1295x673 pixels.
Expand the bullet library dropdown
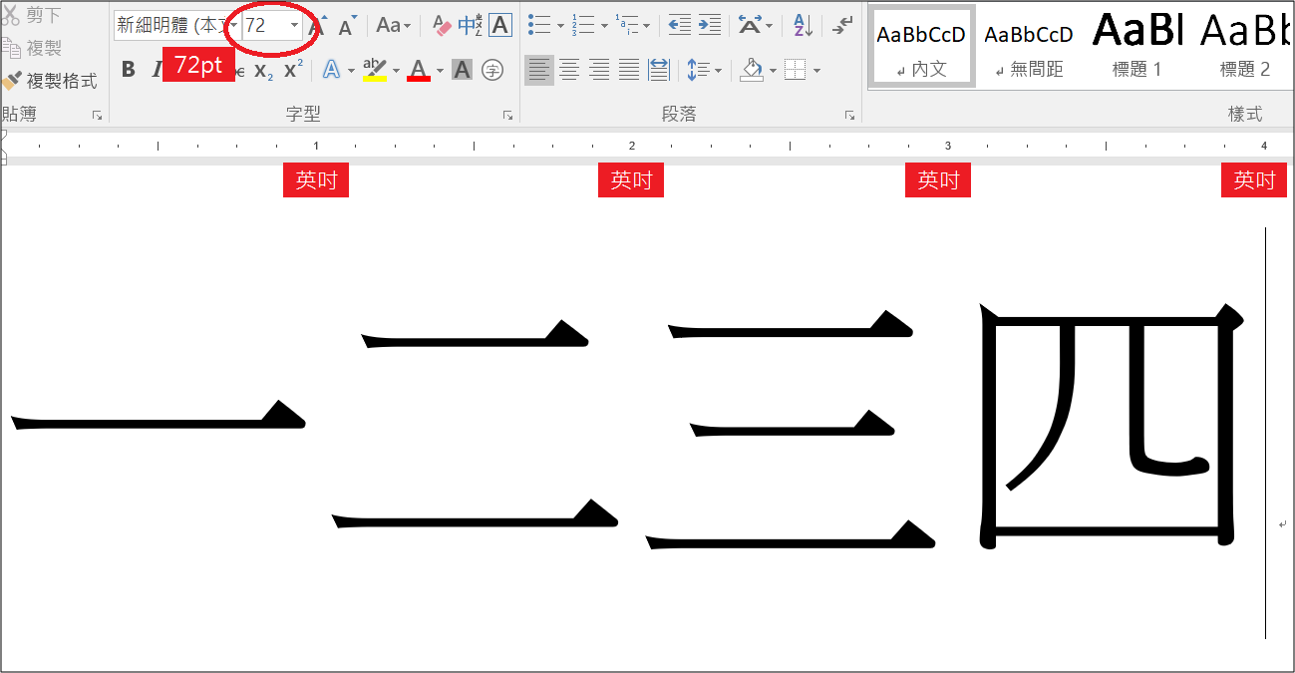[x=560, y=26]
